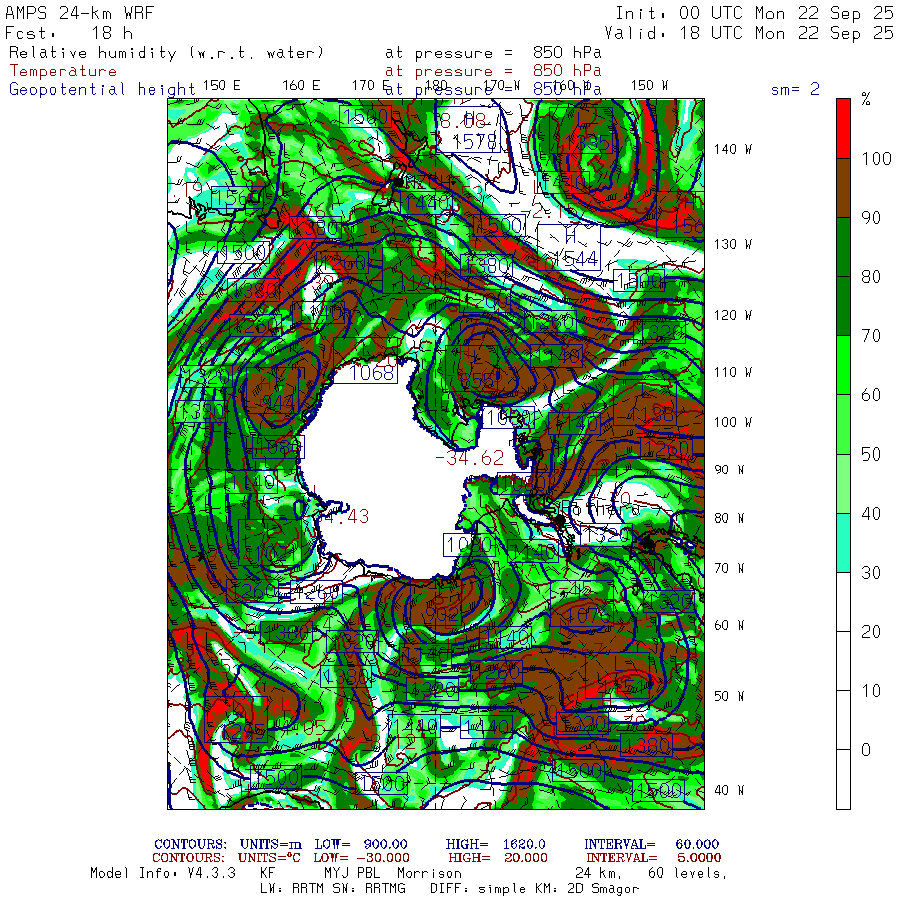This screenshot has height=900, width=900.
Task: Click the '150 W' longitude label at top
Action: pyautogui.click(x=649, y=86)
